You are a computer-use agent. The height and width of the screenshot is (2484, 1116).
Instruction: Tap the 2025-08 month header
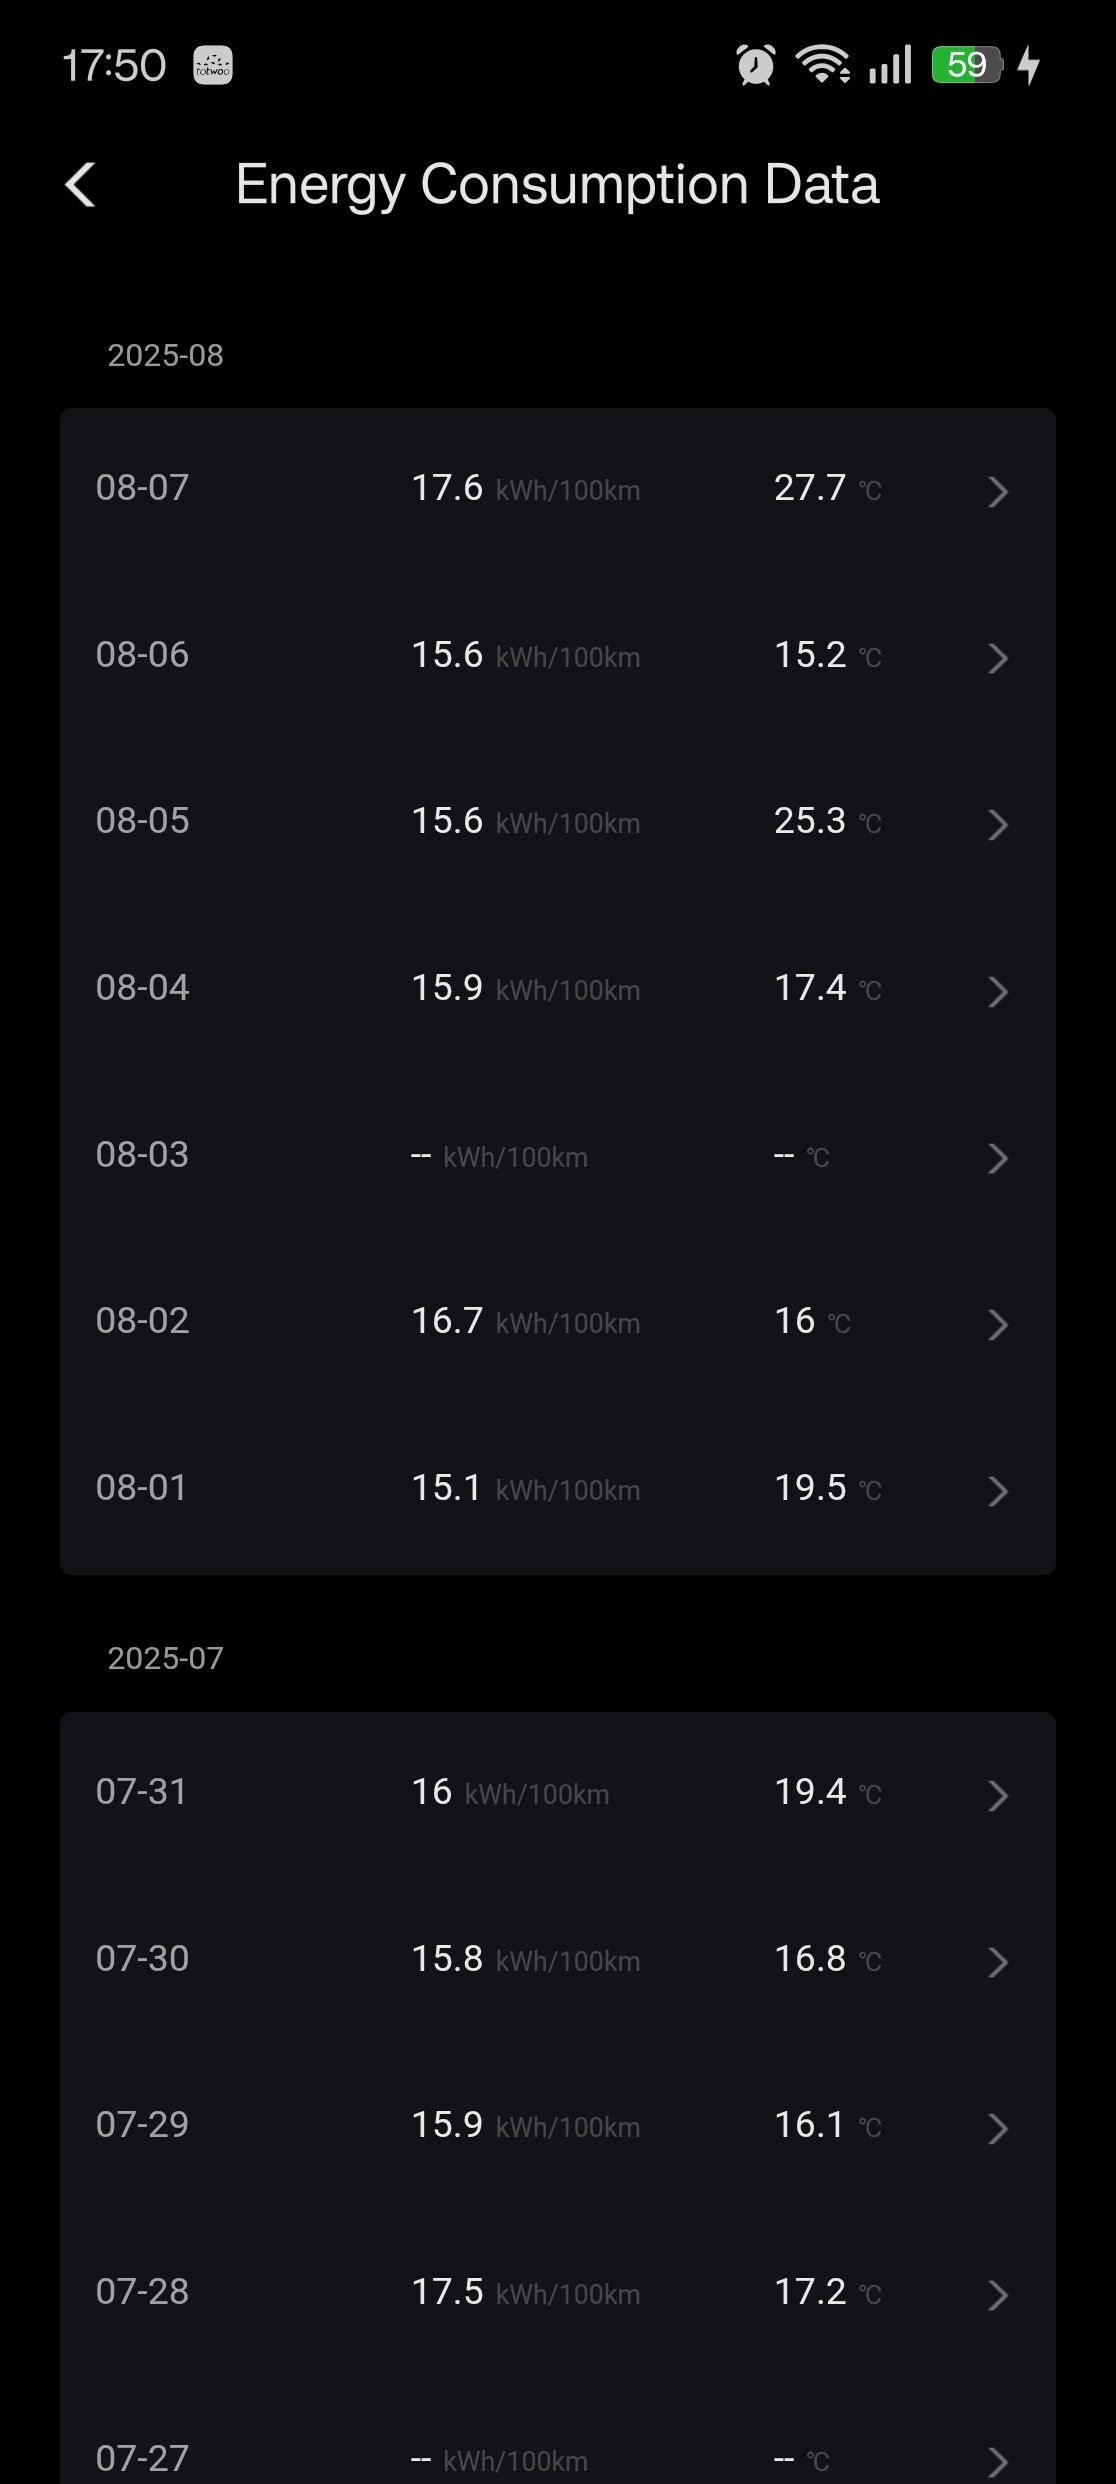tap(166, 356)
